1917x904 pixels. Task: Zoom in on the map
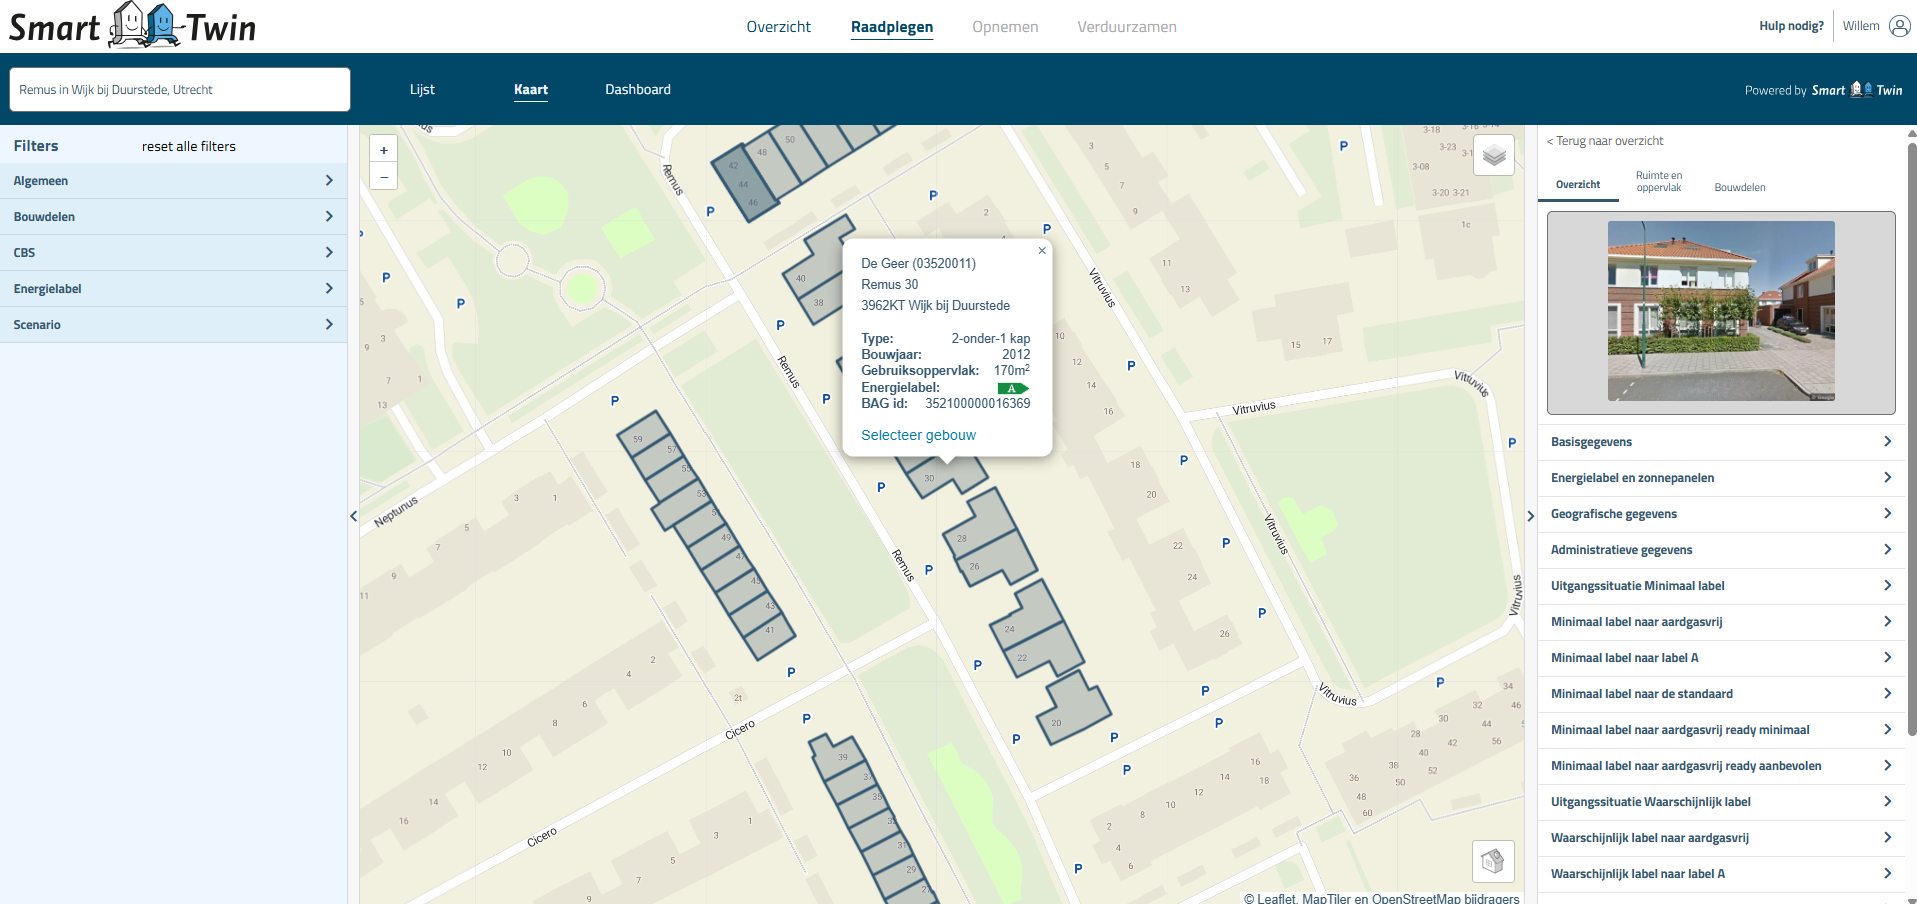384,150
